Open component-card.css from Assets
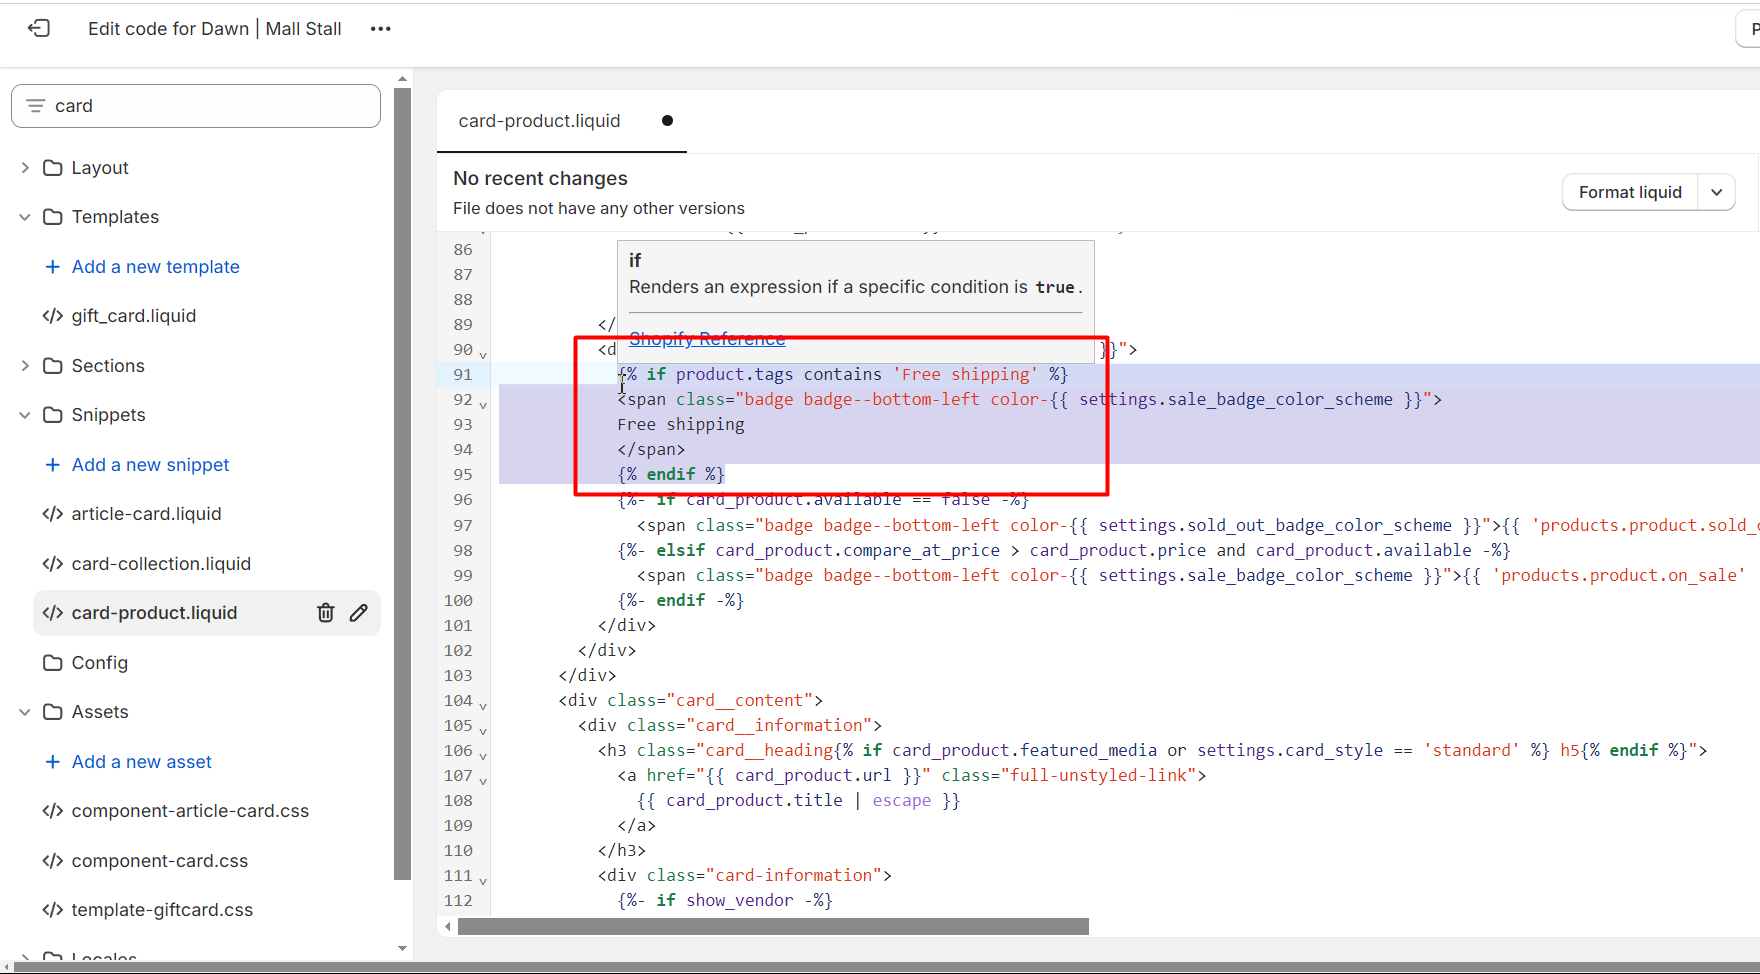 coord(159,861)
